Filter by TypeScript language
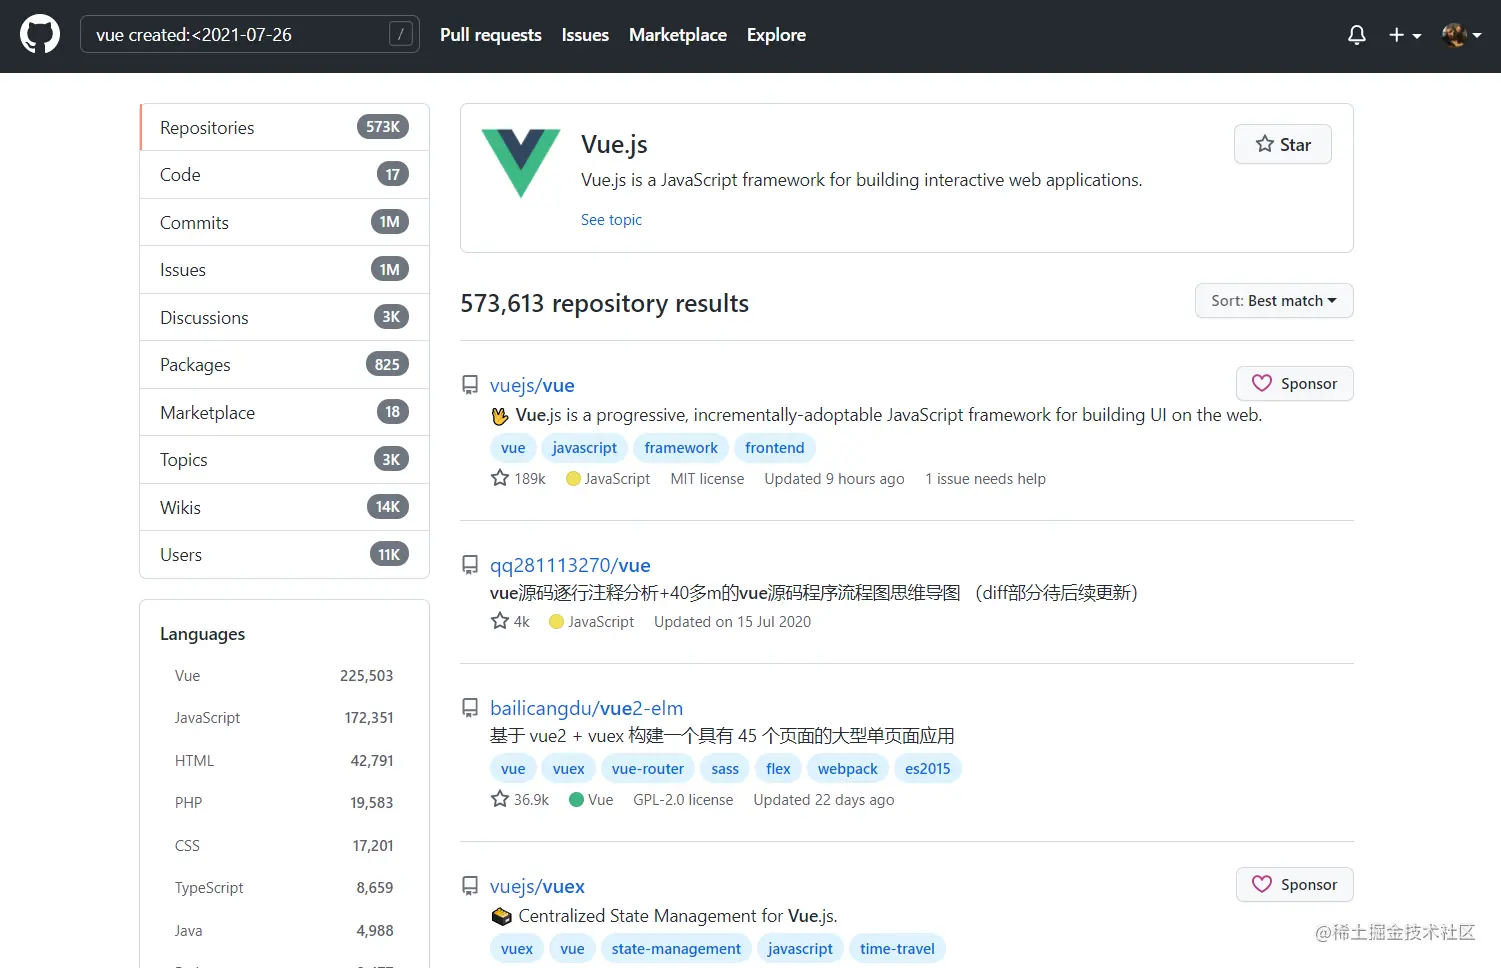 [x=284, y=888]
